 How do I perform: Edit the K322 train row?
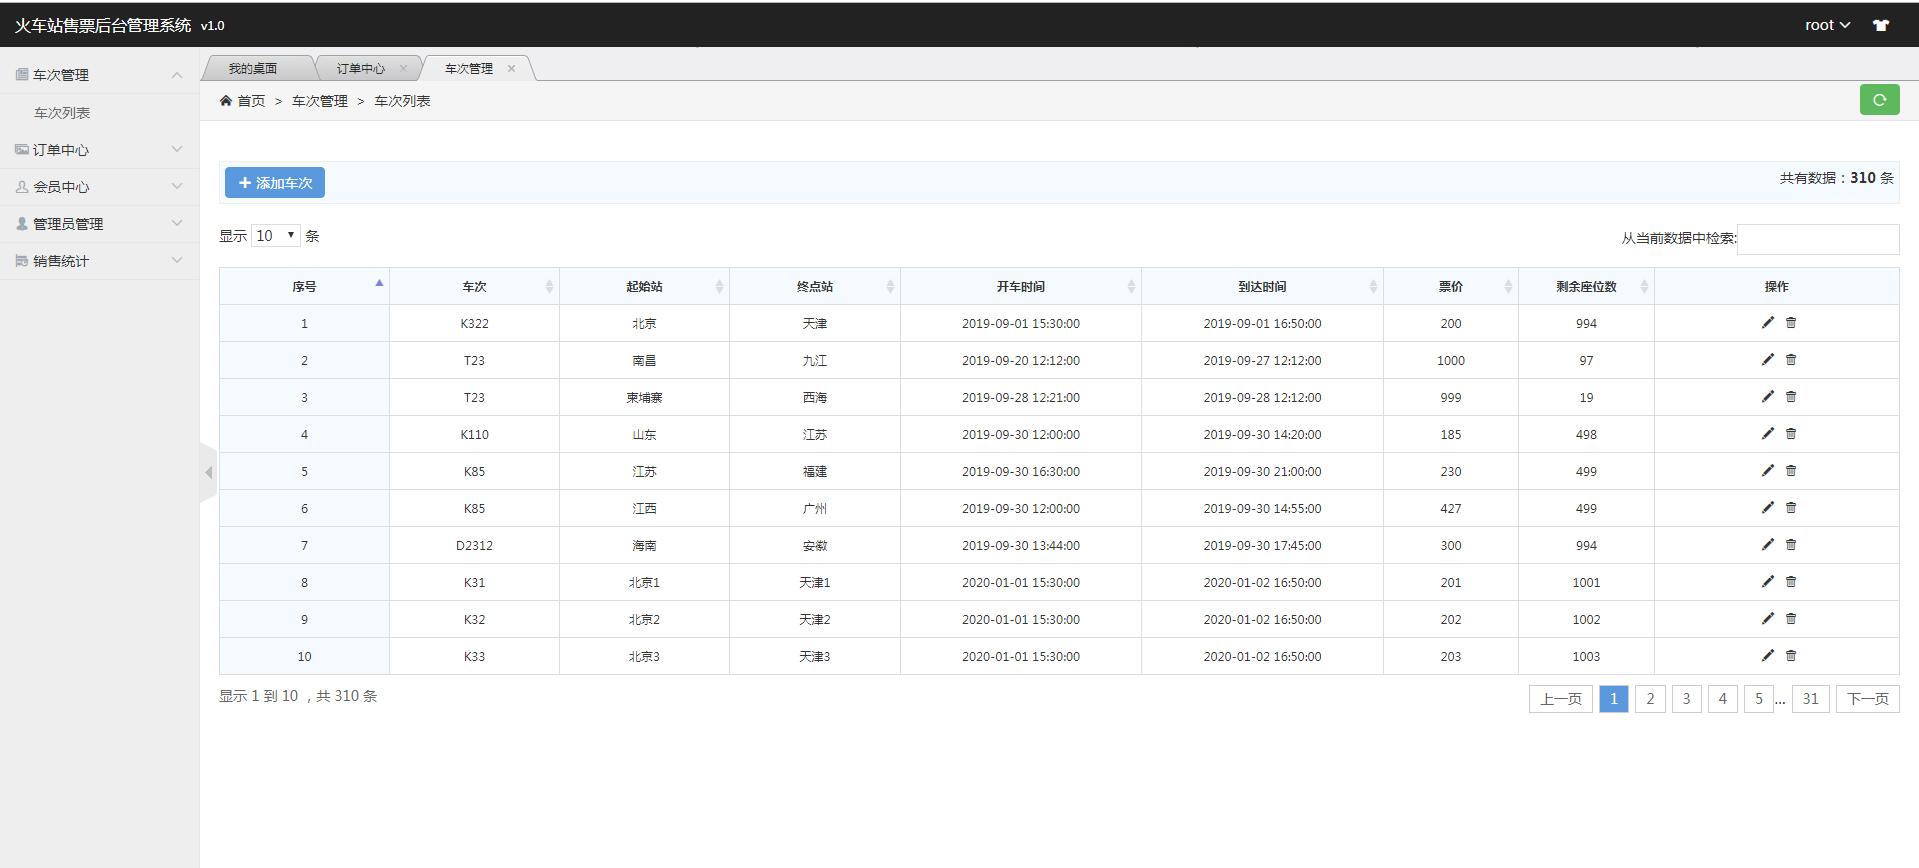[x=1767, y=322]
